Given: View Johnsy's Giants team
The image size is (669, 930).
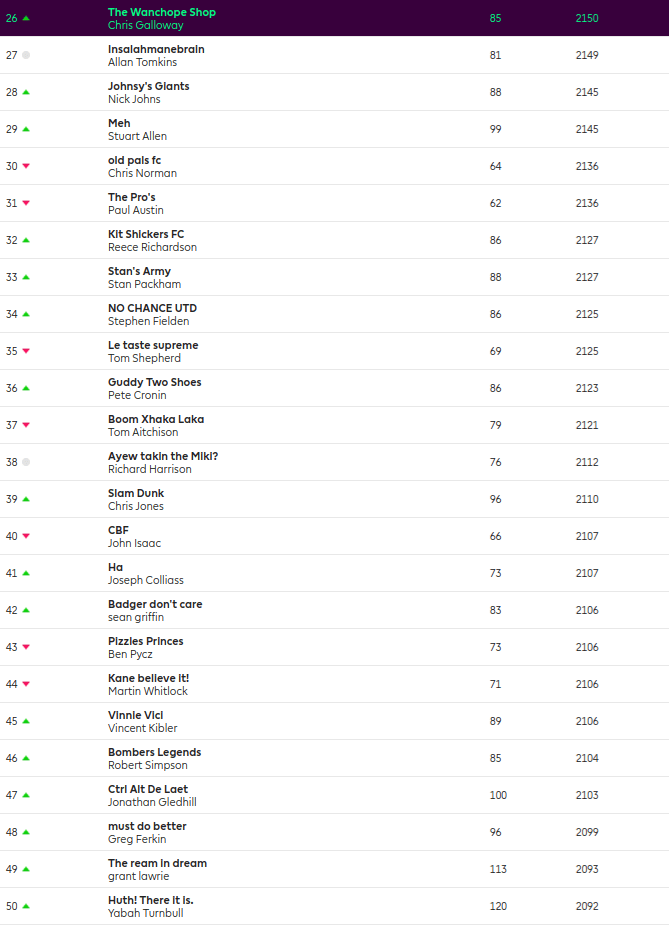Looking at the screenshot, I should [x=148, y=86].
